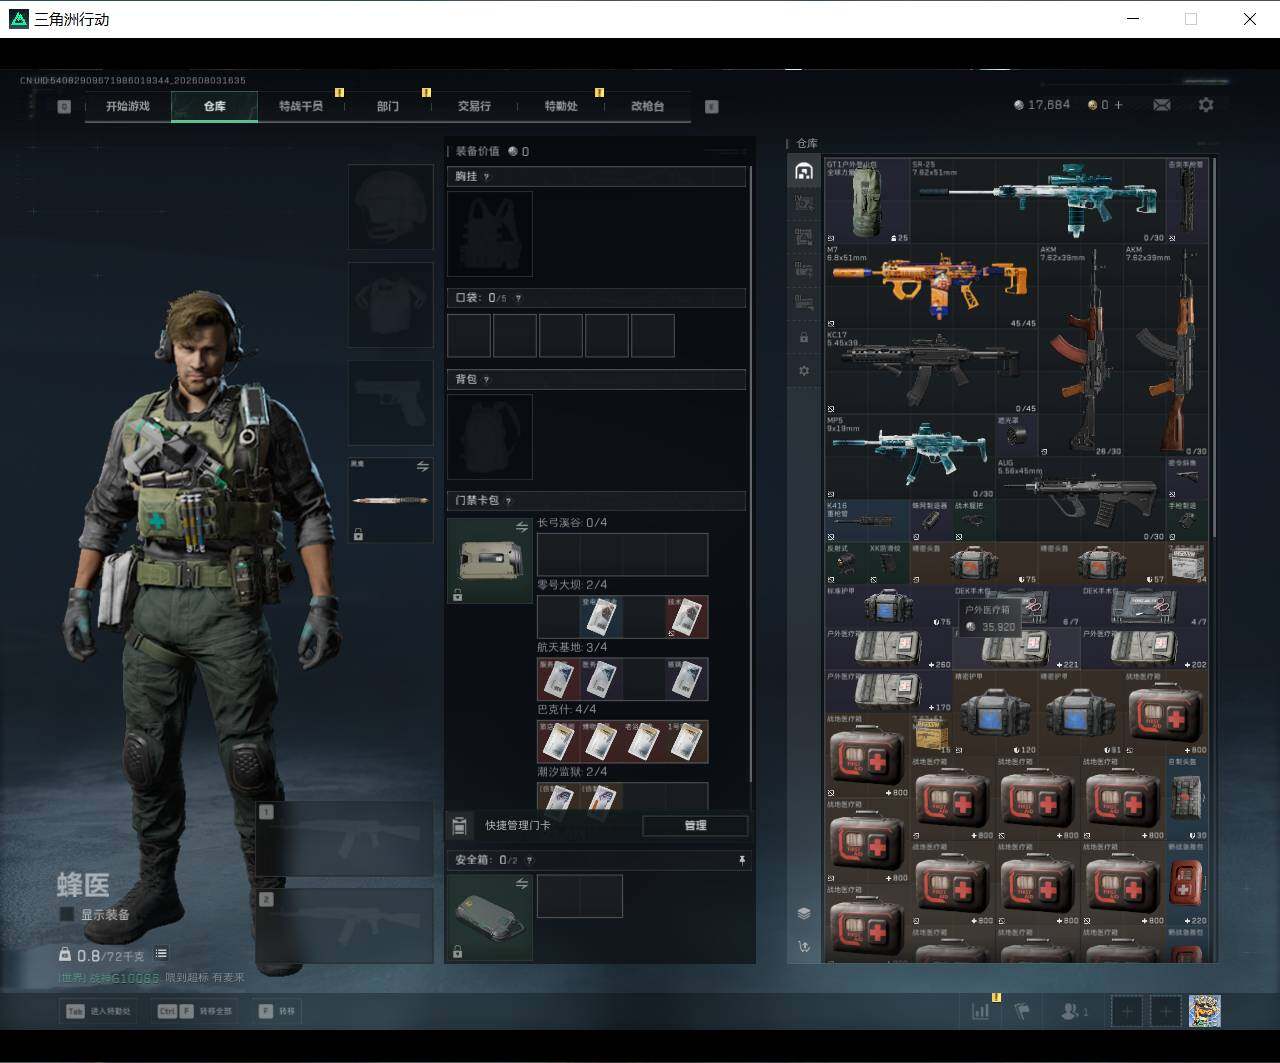The image size is (1280, 1063).
Task: Show help for 口袋 section
Action: pyautogui.click(x=518, y=298)
